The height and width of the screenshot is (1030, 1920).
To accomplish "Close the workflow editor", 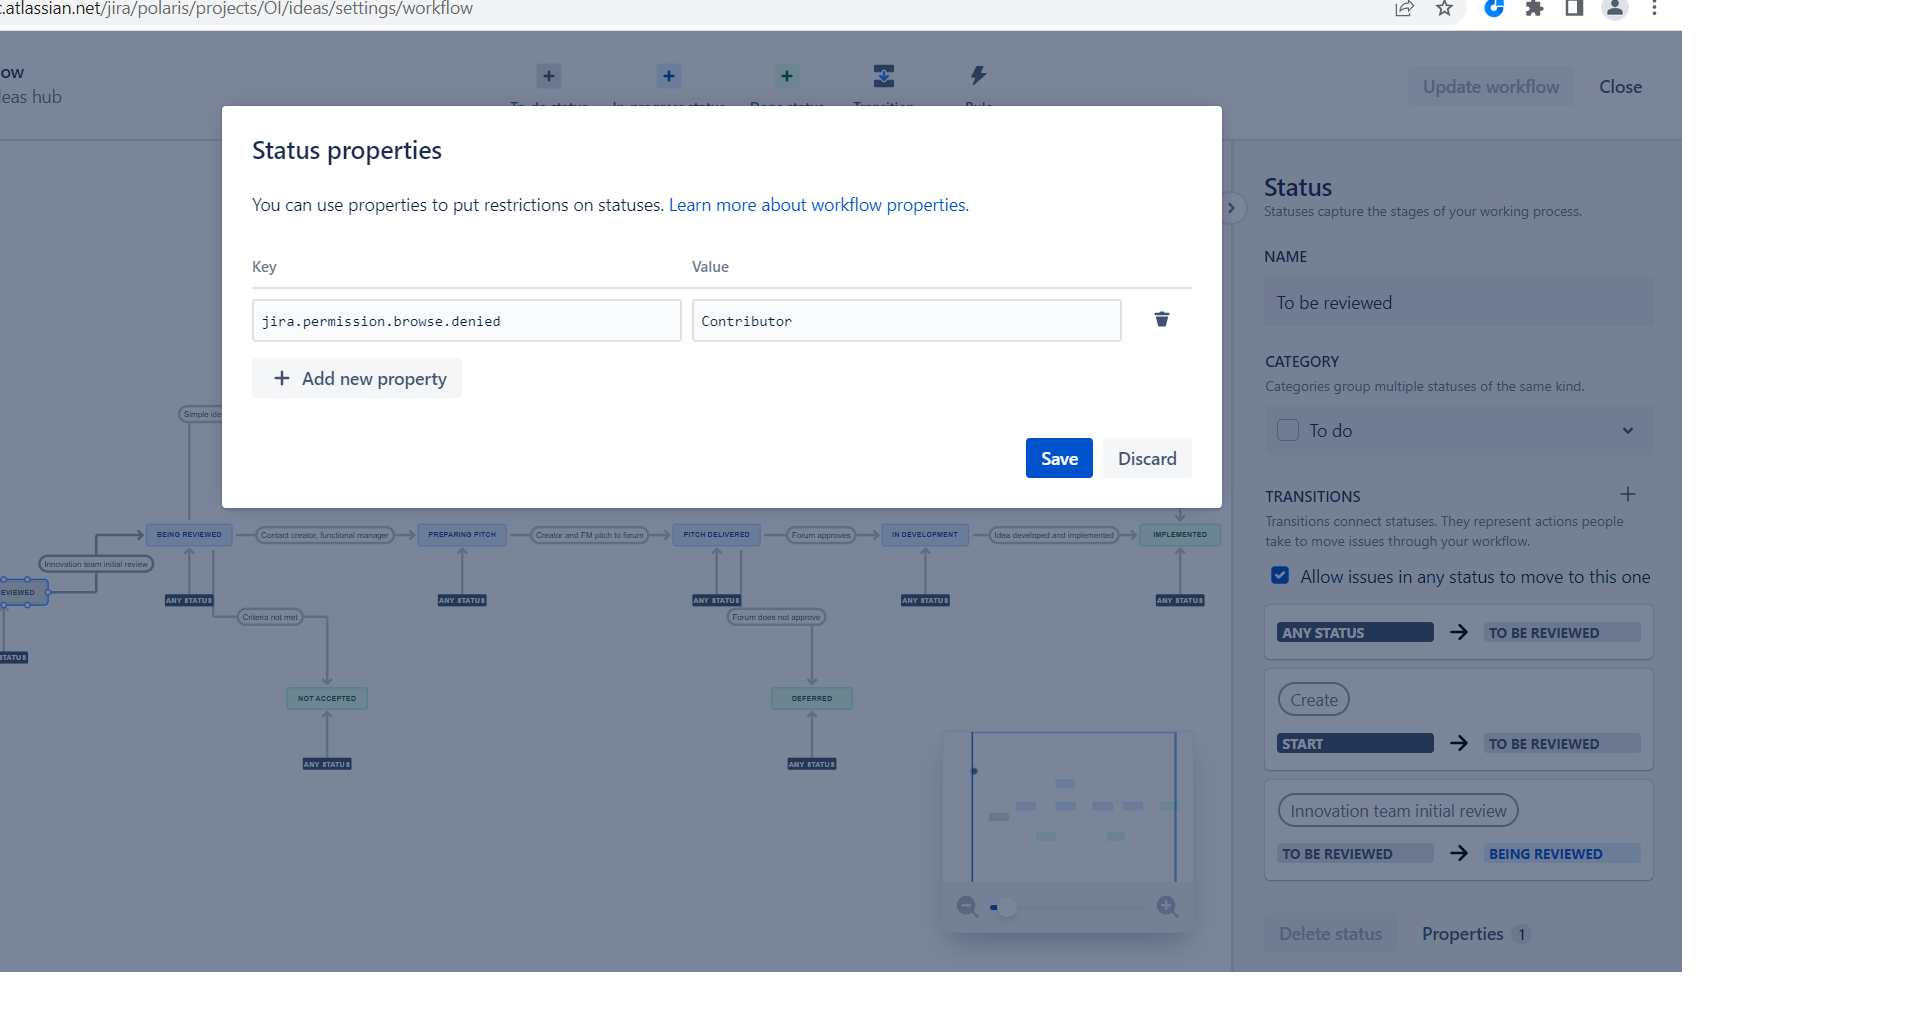I will click(x=1620, y=87).
